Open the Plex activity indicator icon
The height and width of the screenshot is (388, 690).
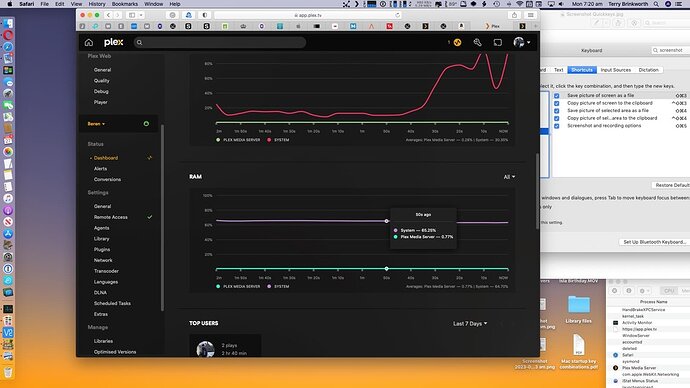tap(458, 42)
